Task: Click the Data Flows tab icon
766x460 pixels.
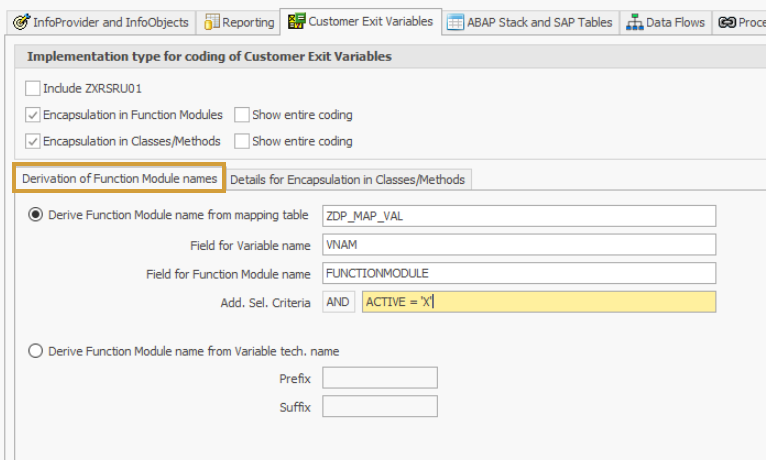Action: coord(634,22)
